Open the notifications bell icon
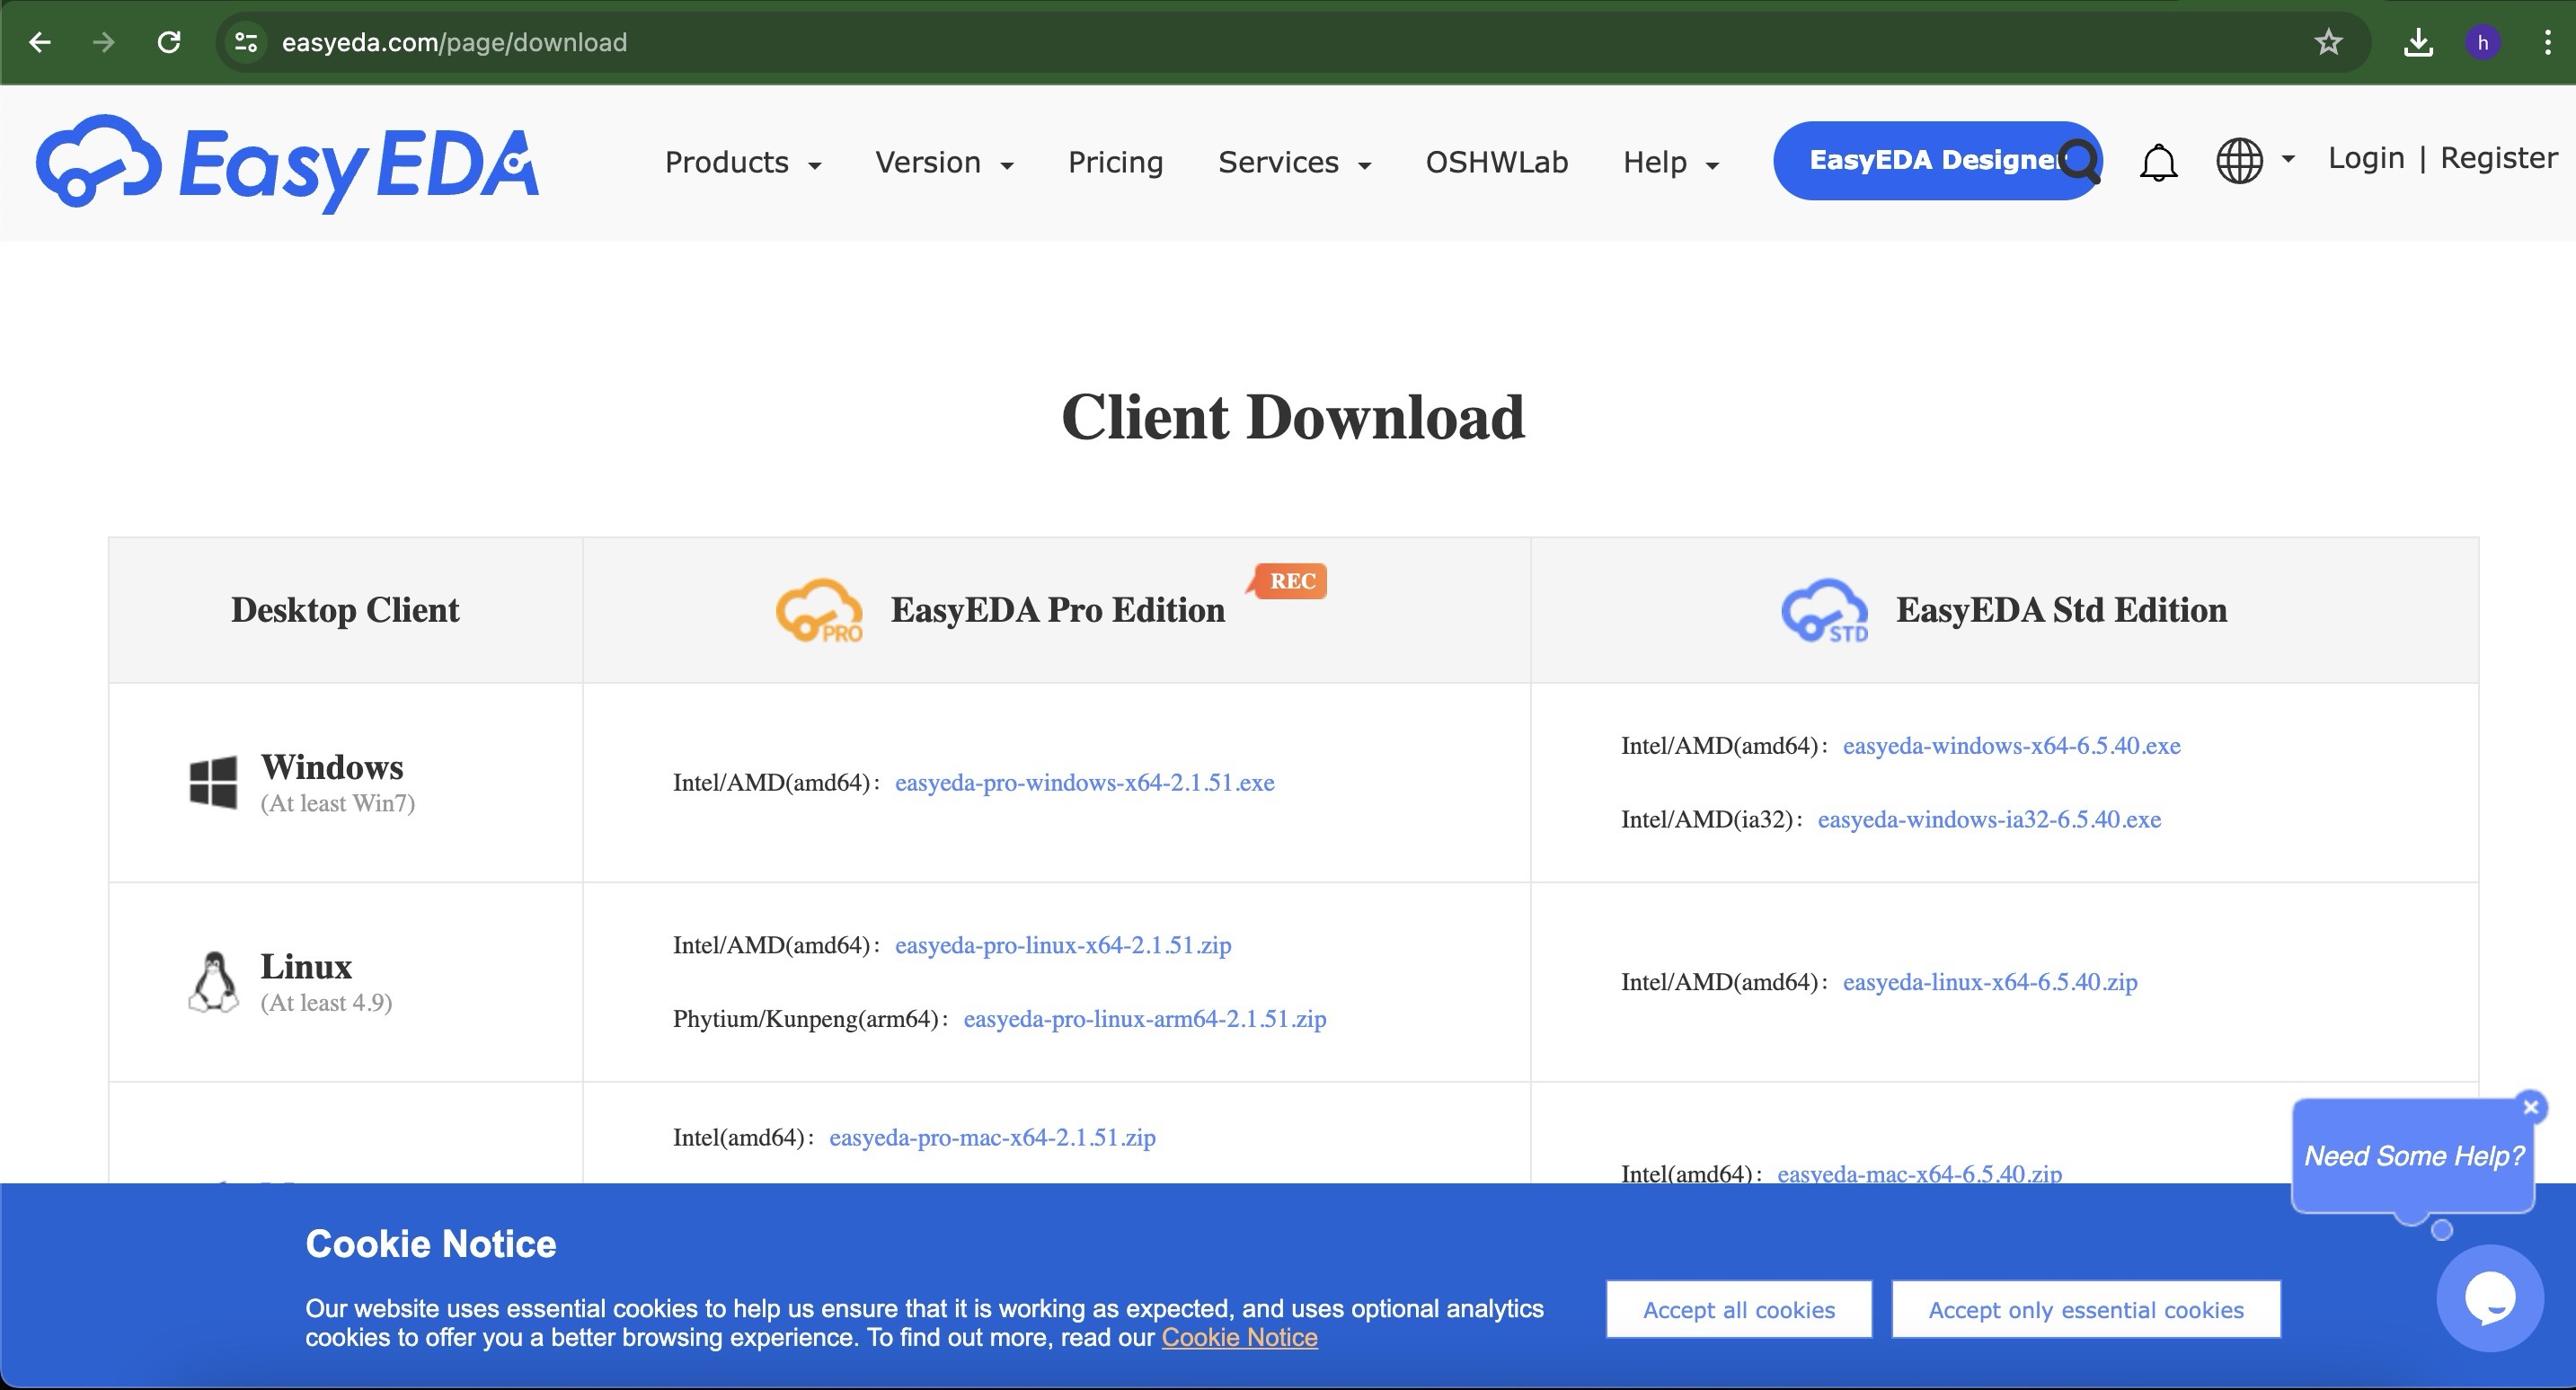This screenshot has height=1390, width=2576. pyautogui.click(x=2158, y=162)
